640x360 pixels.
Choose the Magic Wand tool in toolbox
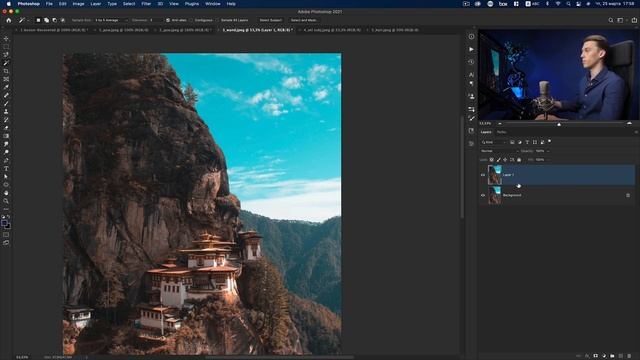click(x=6, y=63)
